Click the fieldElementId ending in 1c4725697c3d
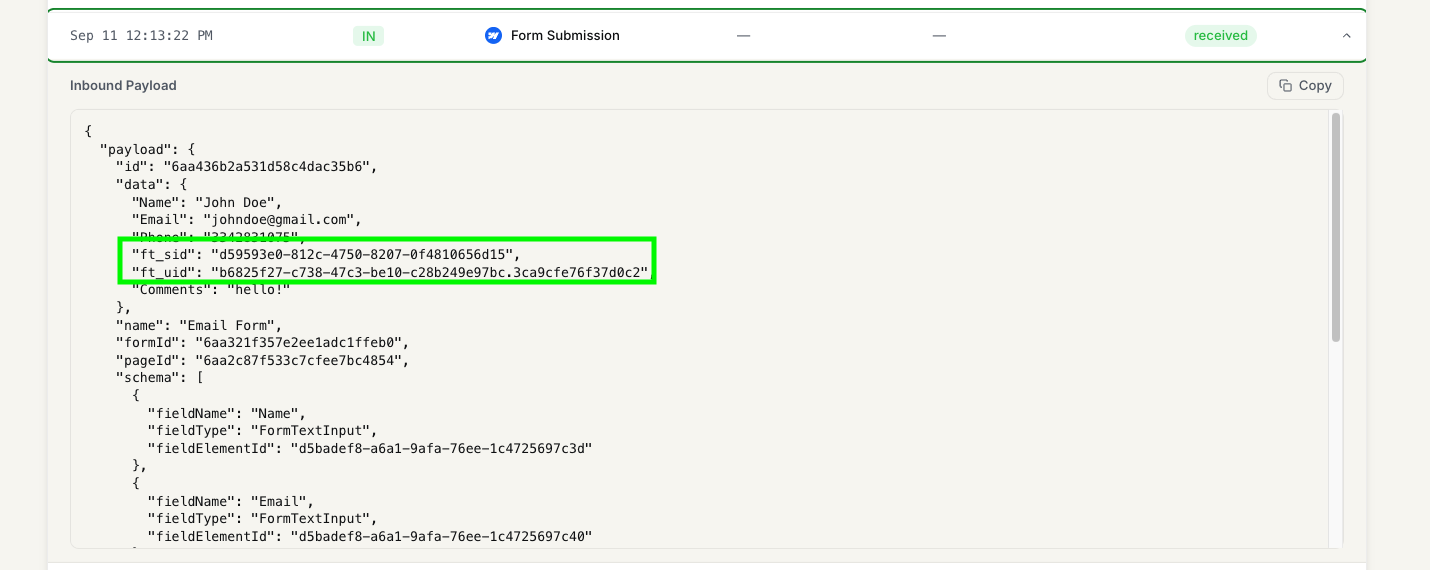Image resolution: width=1430 pixels, height=570 pixels. (370, 449)
